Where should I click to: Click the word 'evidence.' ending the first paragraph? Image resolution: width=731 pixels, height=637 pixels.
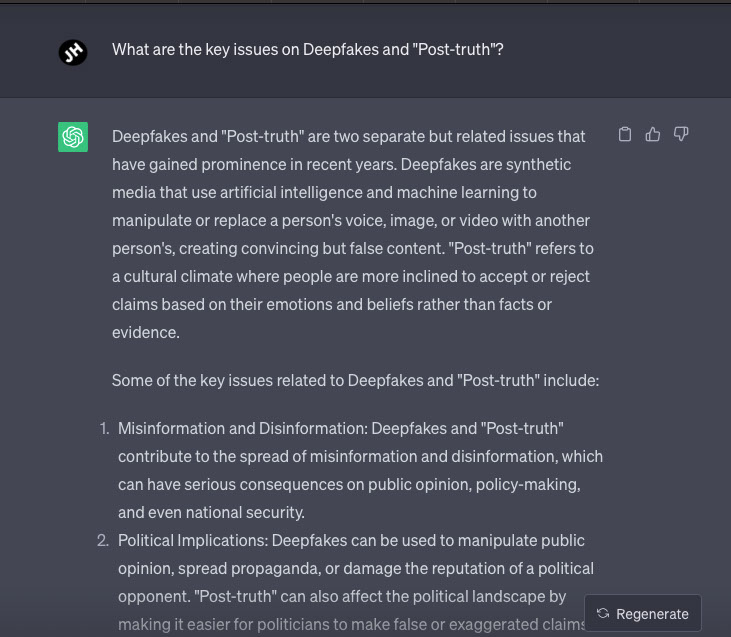146,332
